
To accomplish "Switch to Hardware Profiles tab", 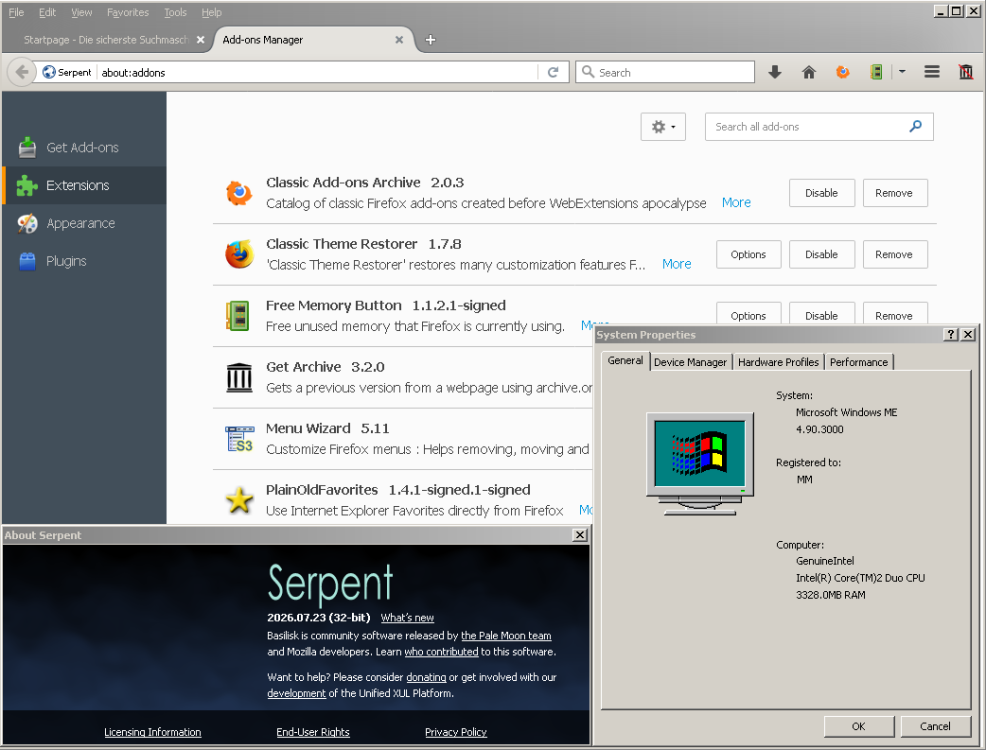I will [x=778, y=362].
